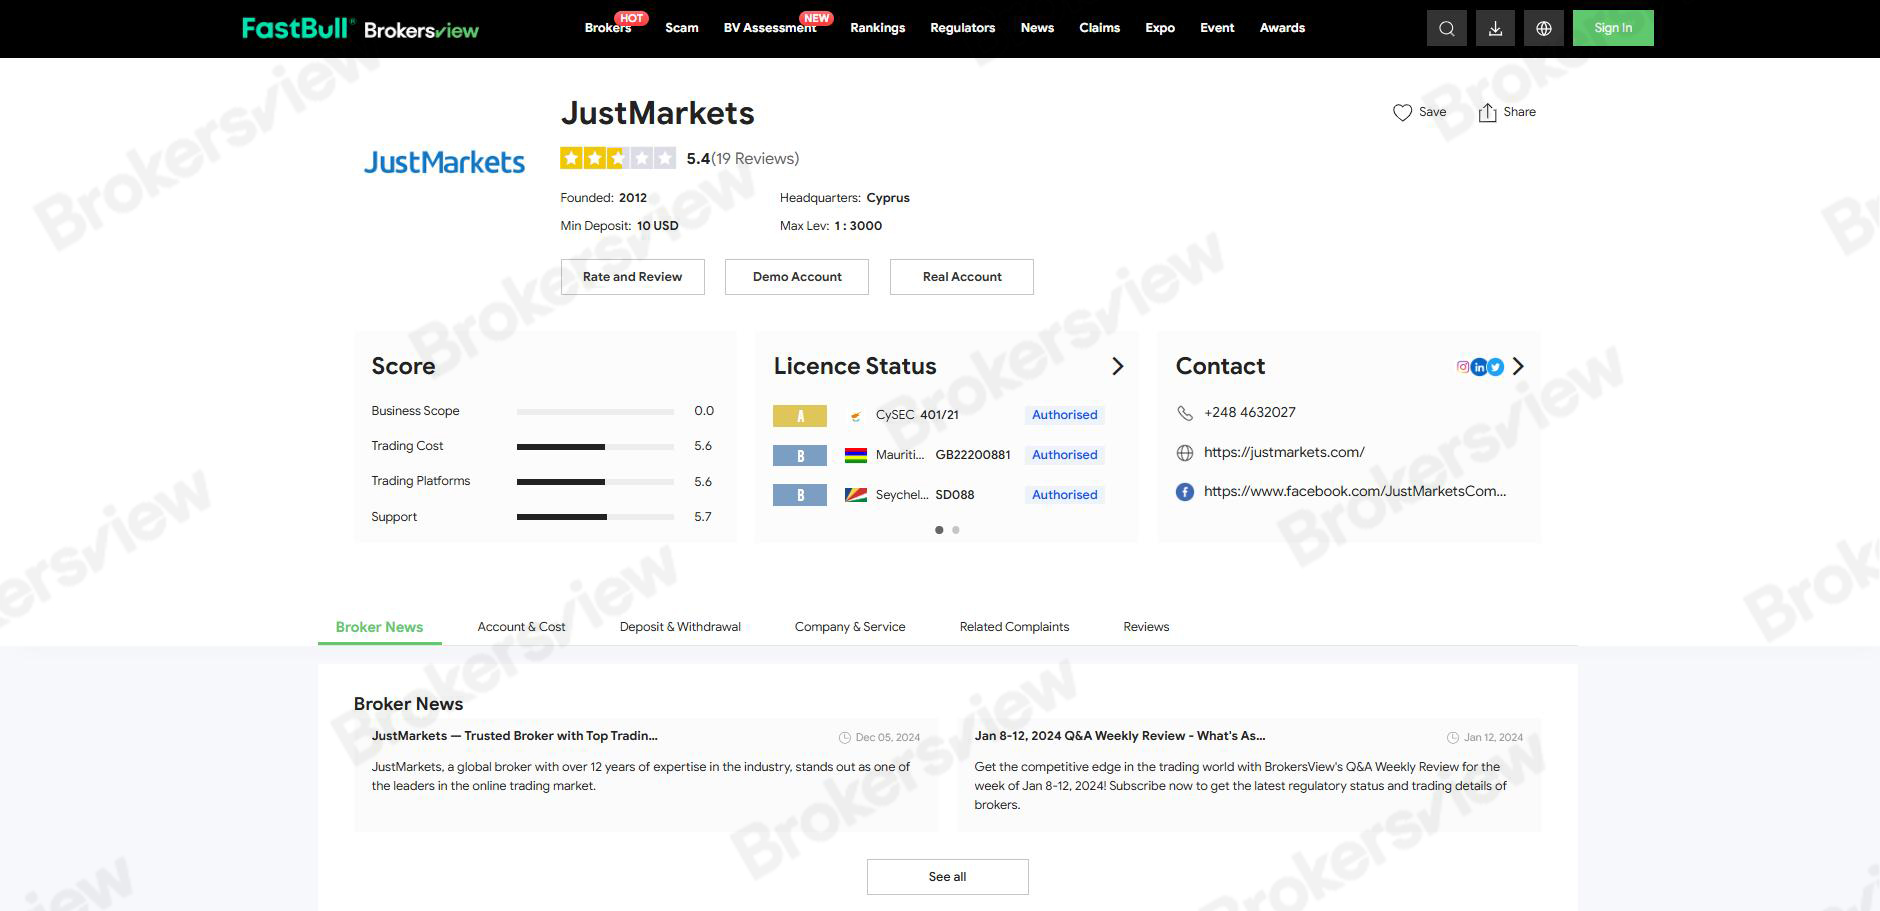Click the phone icon beside +248 4632027
Screen dimensions: 1880x911
click(x=1185, y=413)
